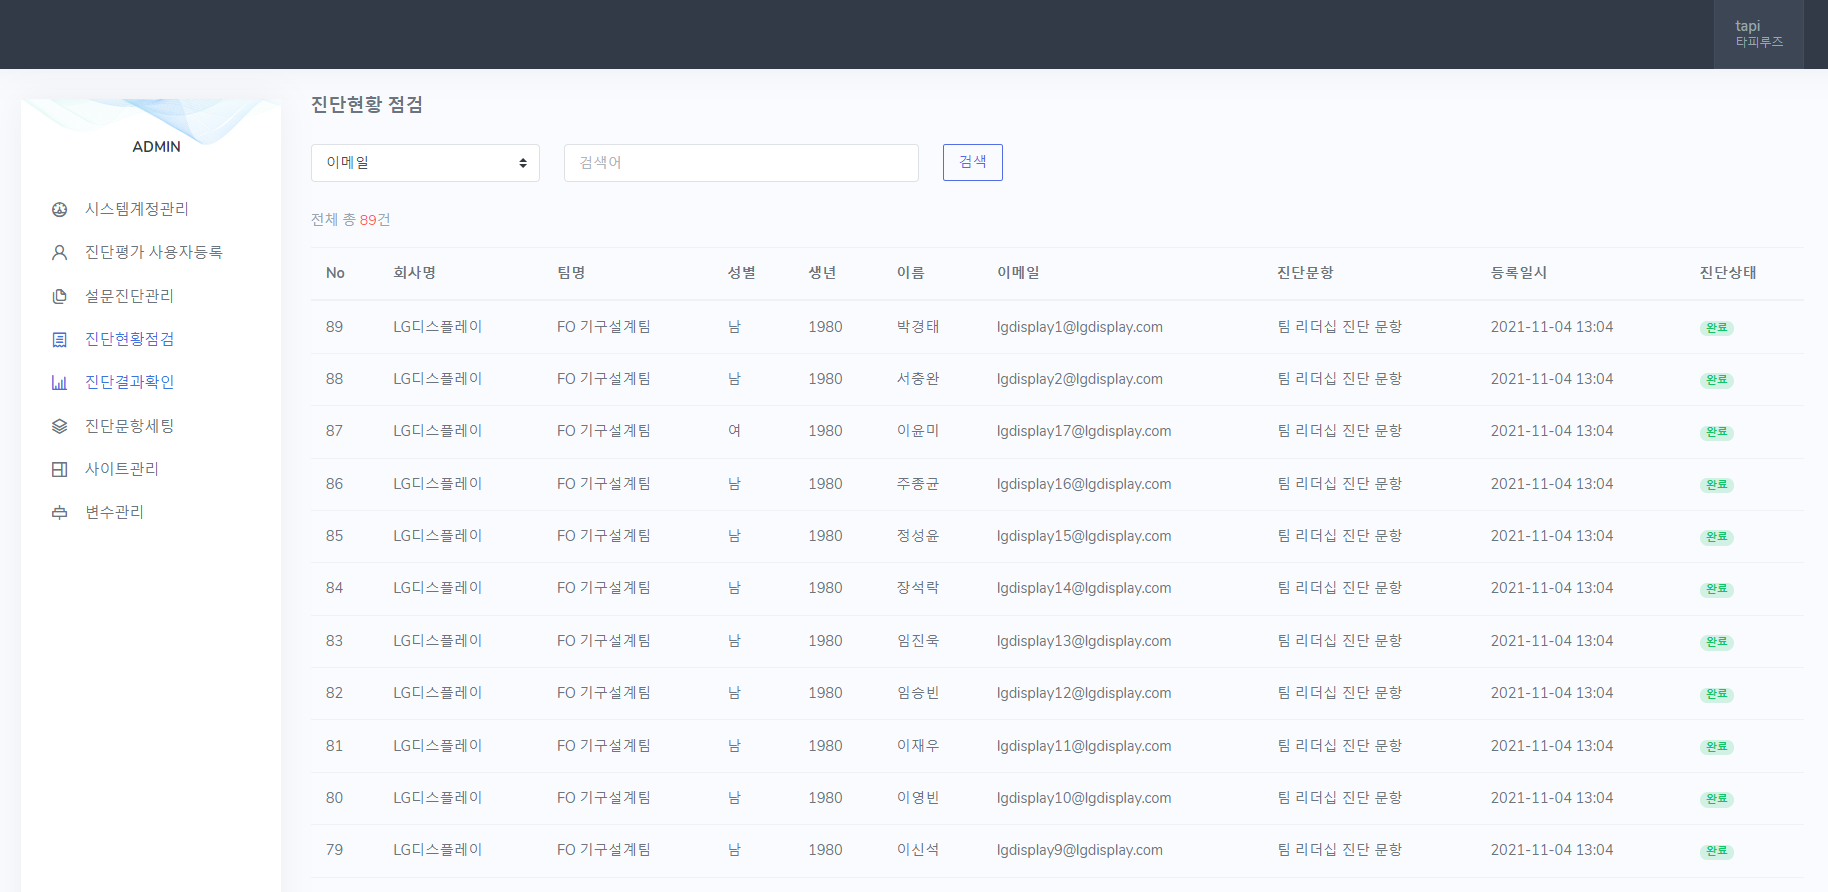
Task: Click the 진단현황 점검 page heading
Action: (x=367, y=105)
